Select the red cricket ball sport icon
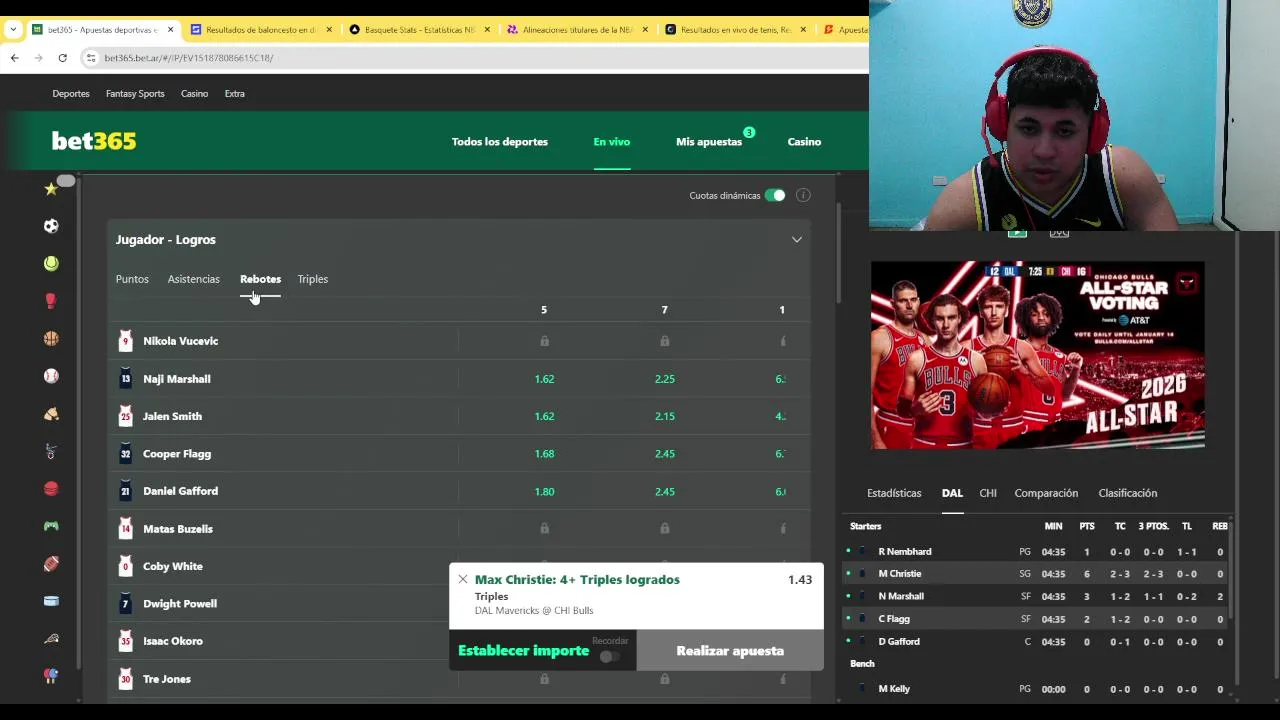1280x720 pixels. tap(51, 488)
